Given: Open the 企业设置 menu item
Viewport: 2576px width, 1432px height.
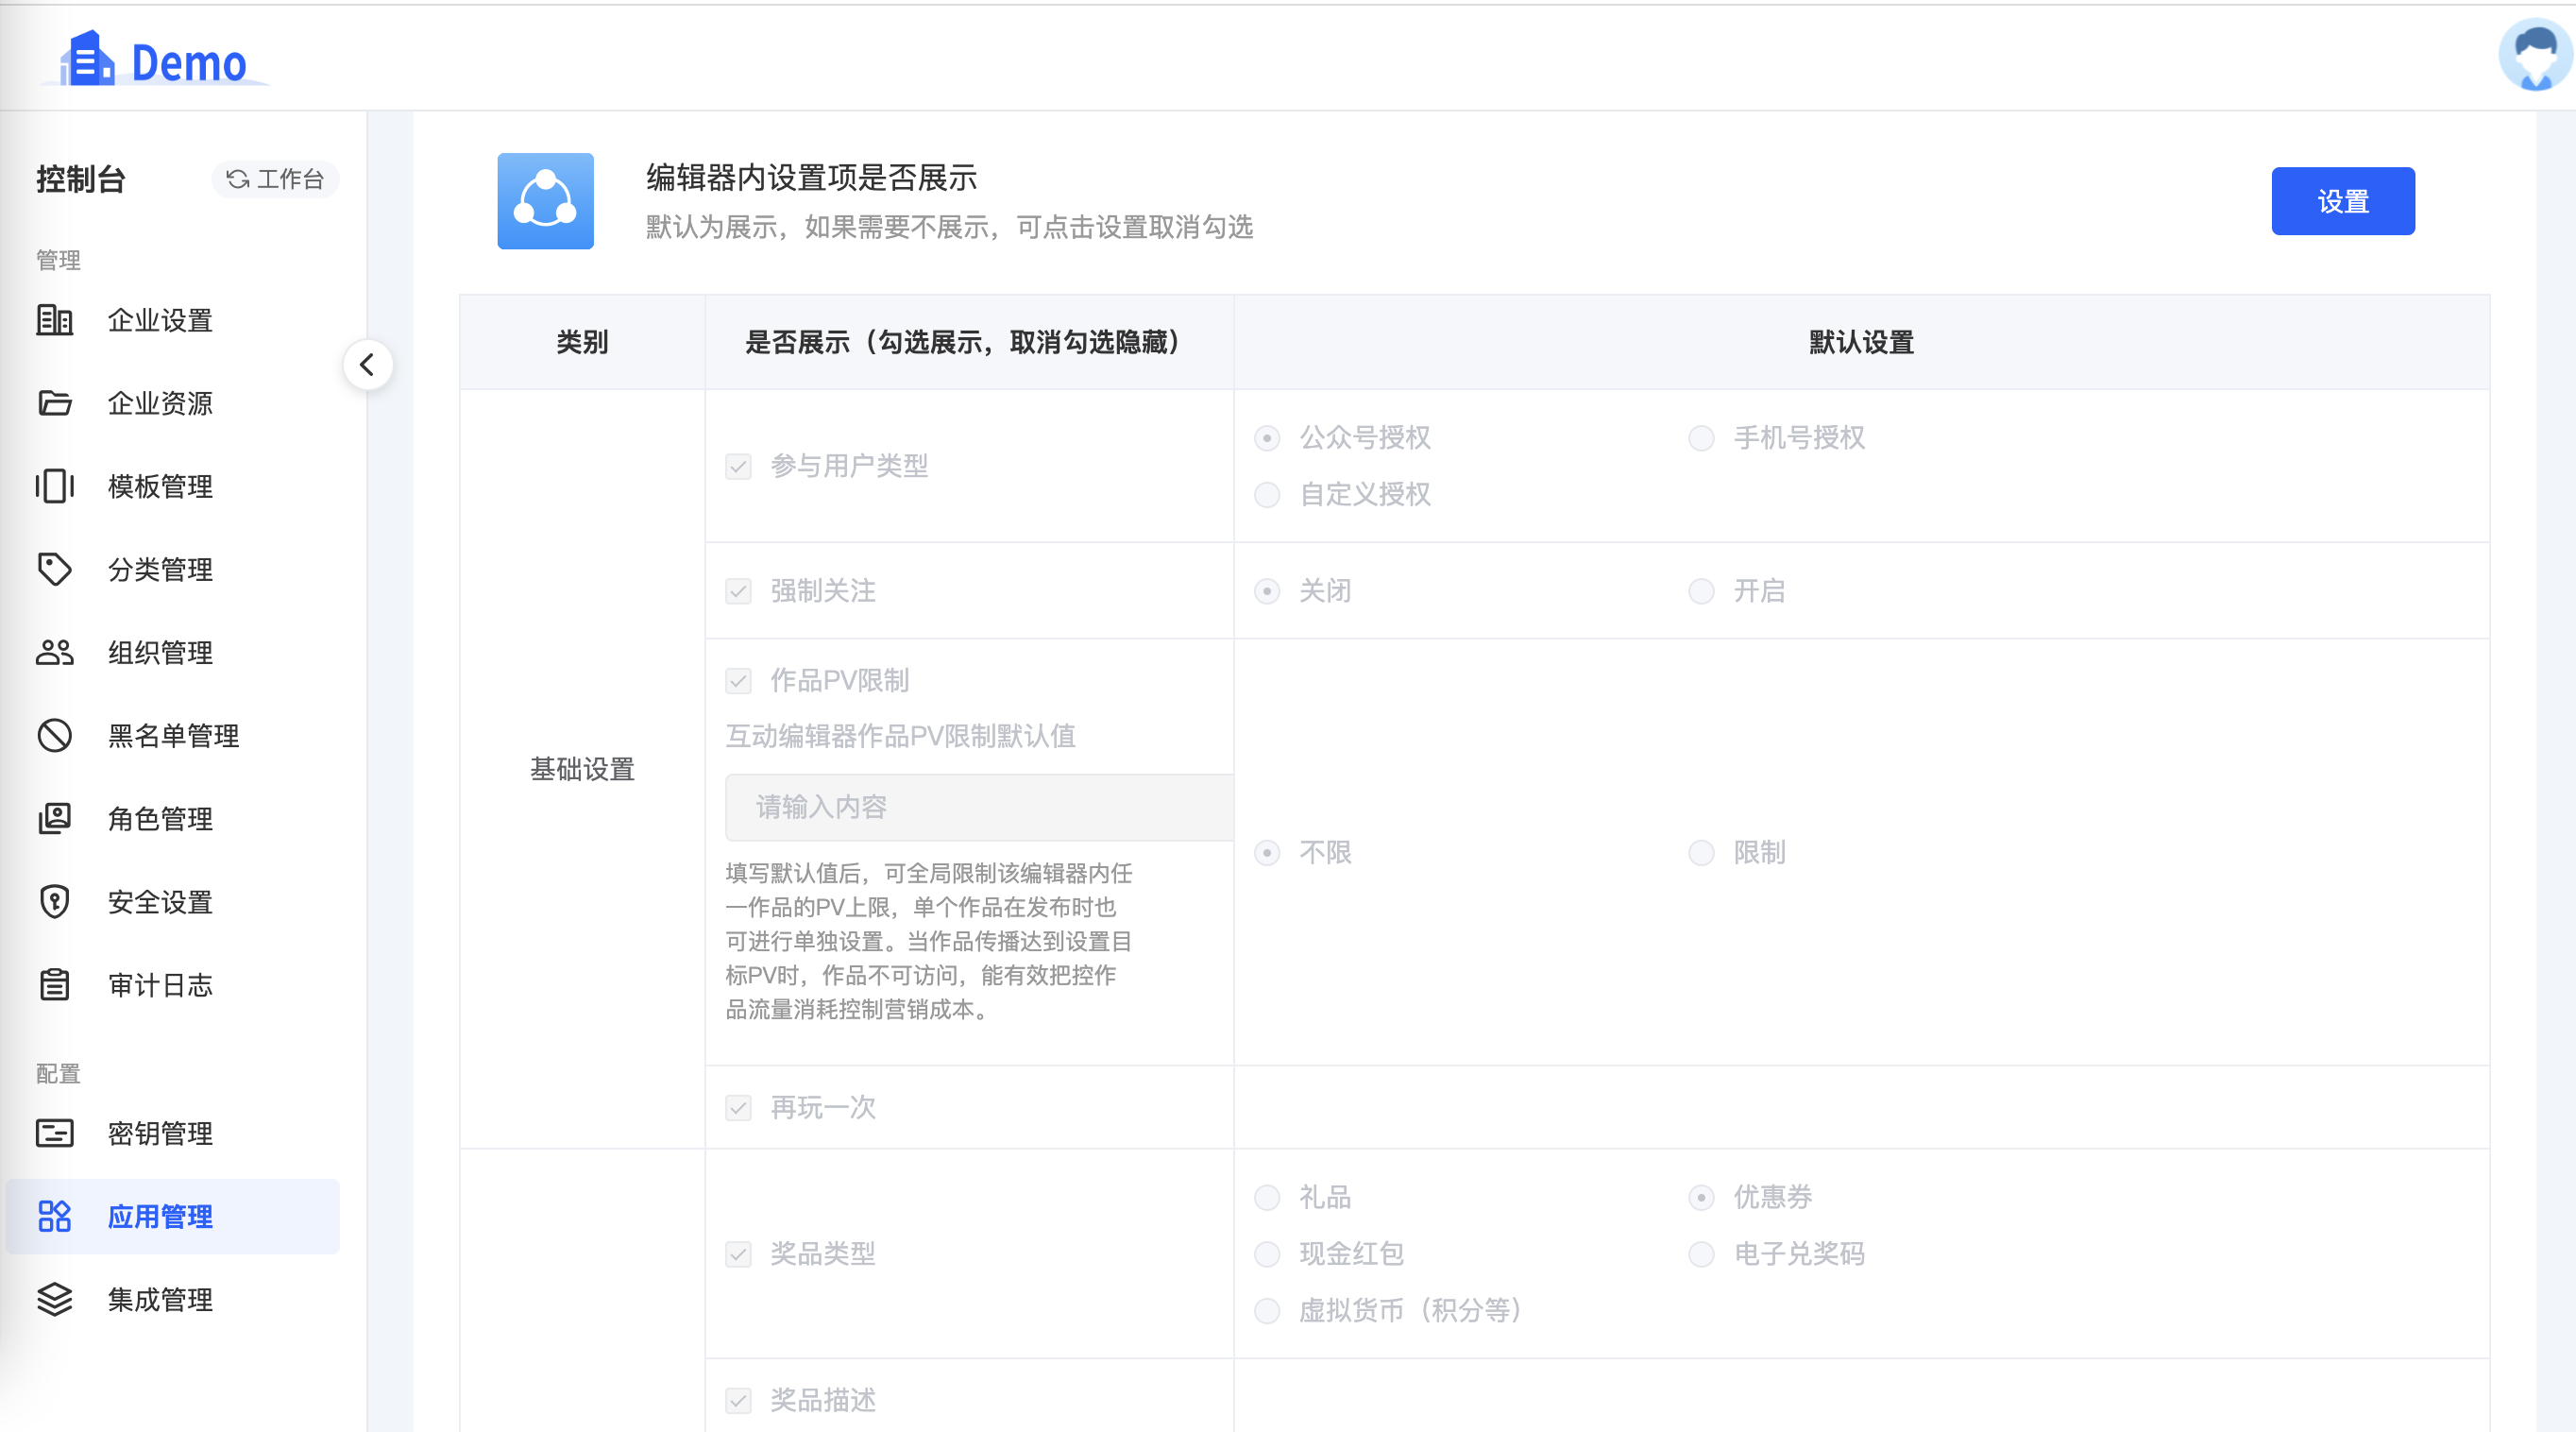Looking at the screenshot, I should point(172,320).
